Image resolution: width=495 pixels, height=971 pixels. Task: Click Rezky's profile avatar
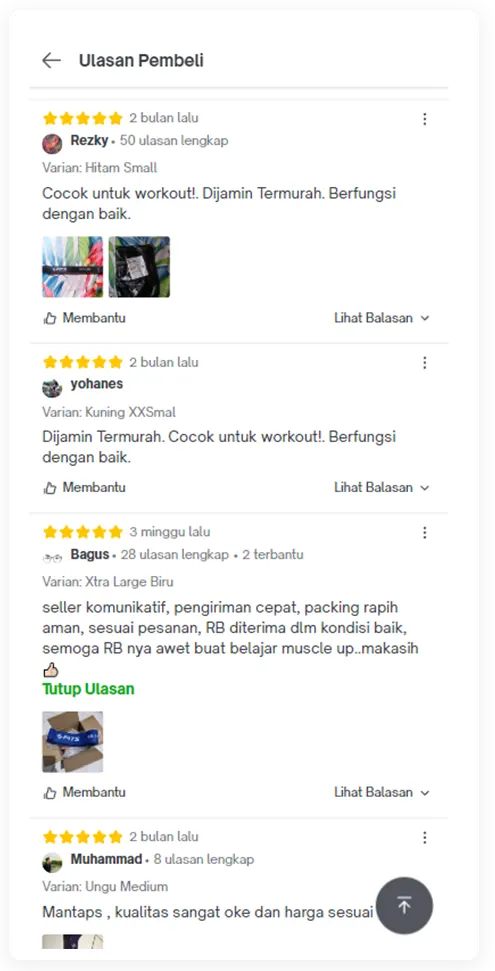pyautogui.click(x=52, y=144)
